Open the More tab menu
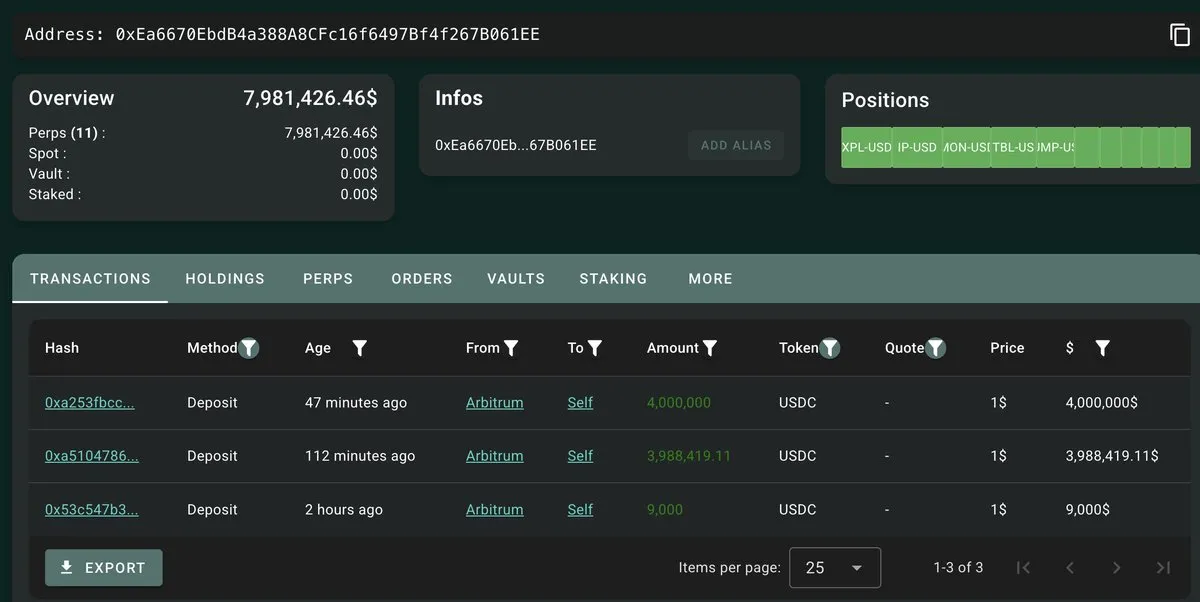1200x602 pixels. [710, 279]
